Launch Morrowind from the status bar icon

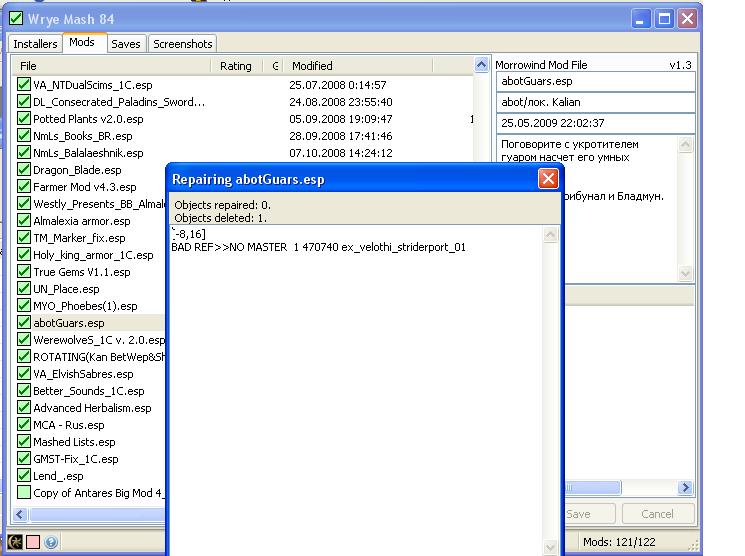pos(16,542)
